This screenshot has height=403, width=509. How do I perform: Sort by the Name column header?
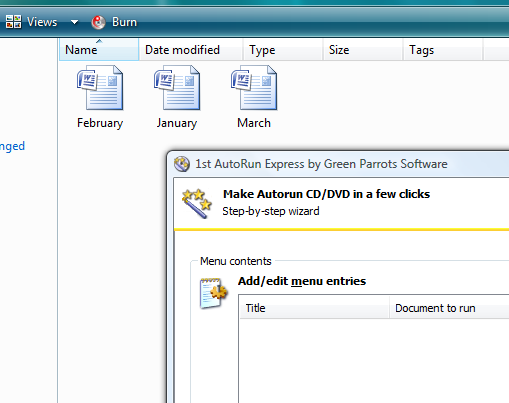(x=99, y=49)
